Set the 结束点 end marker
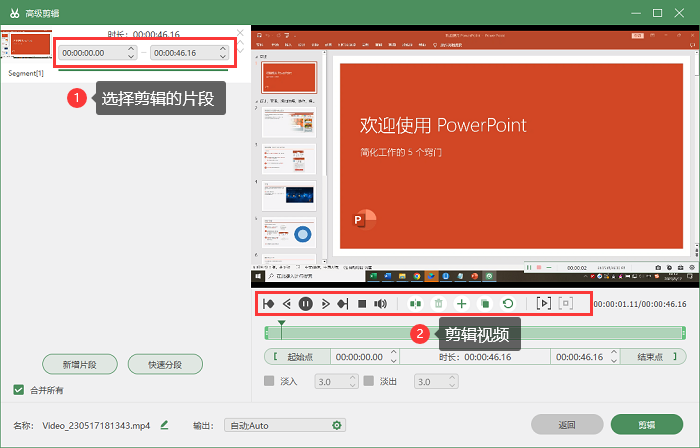The image size is (700, 448). 653,357
